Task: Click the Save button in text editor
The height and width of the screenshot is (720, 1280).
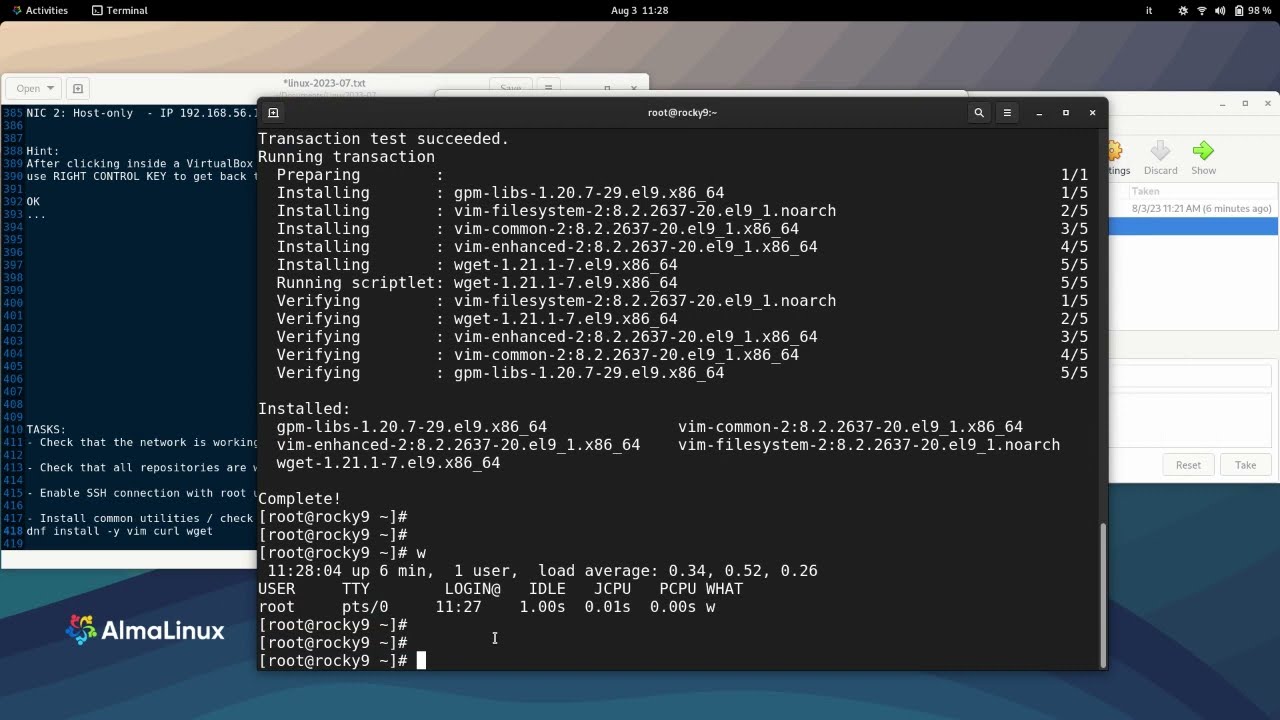Action: (511, 88)
